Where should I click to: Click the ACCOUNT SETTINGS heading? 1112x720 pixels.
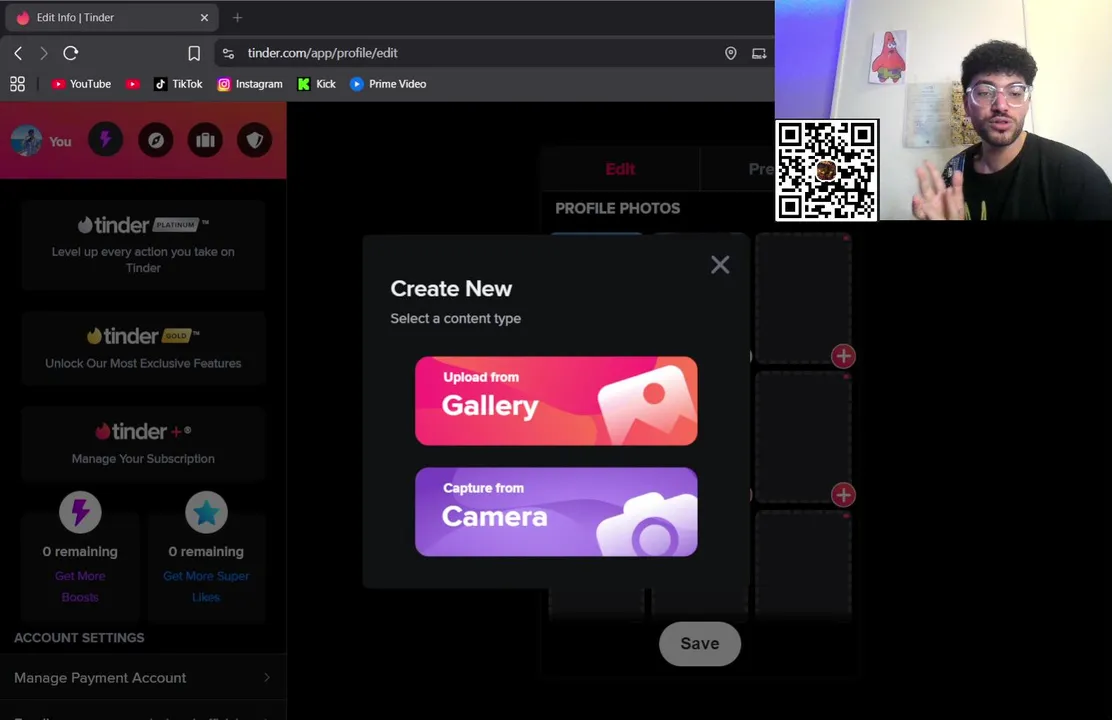click(79, 638)
